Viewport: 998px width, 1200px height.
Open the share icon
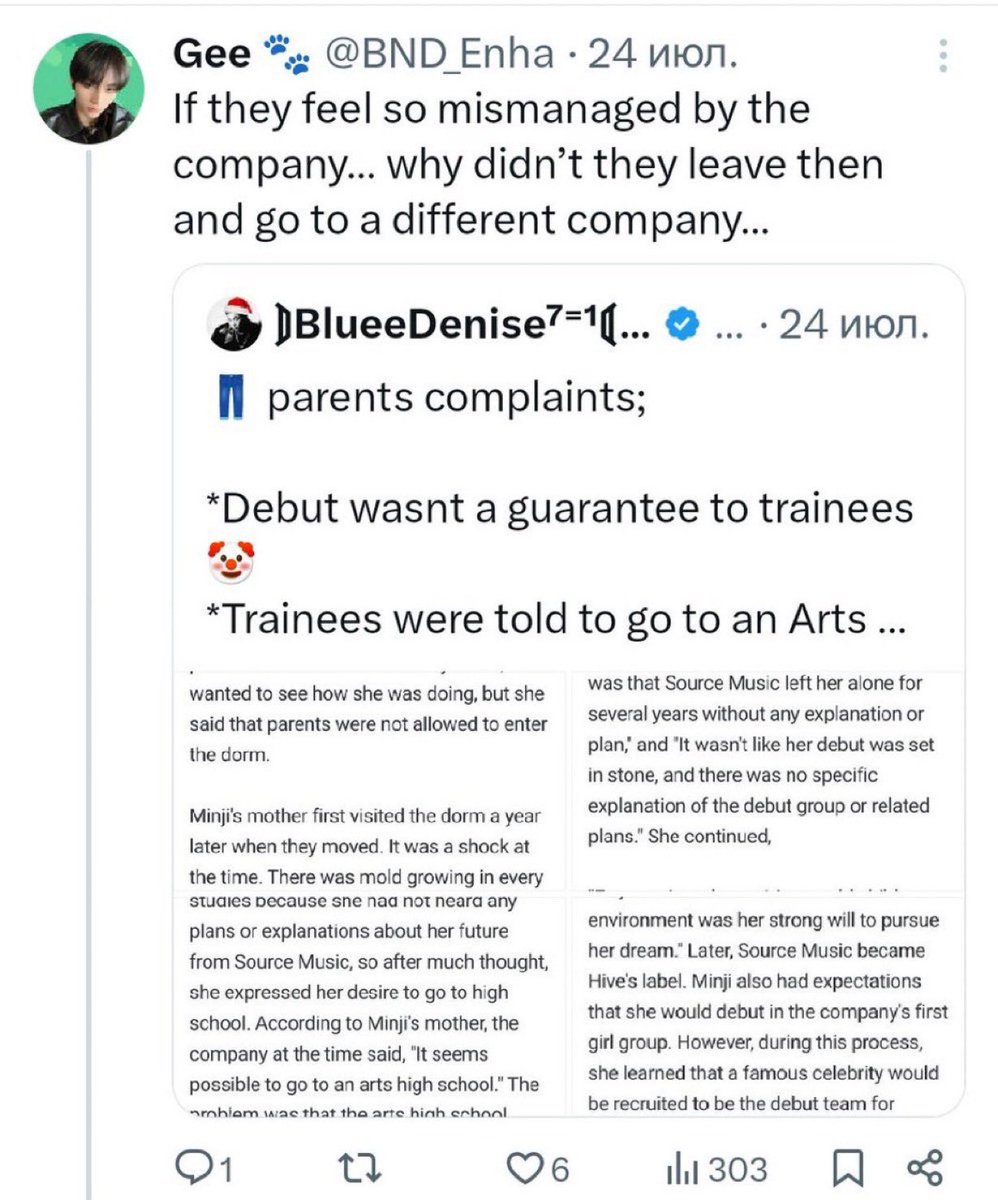pos(923,1167)
